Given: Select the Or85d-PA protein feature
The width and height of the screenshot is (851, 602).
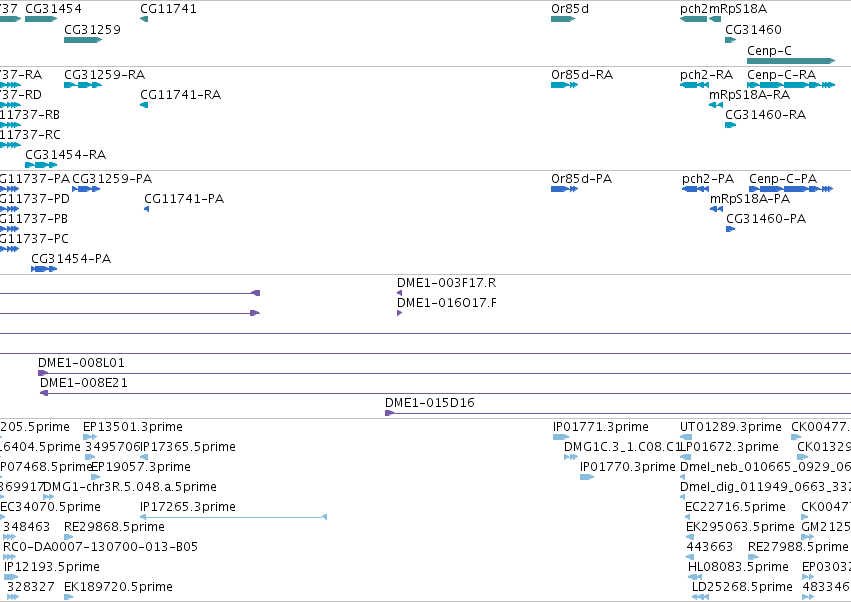Looking at the screenshot, I should 564,189.
